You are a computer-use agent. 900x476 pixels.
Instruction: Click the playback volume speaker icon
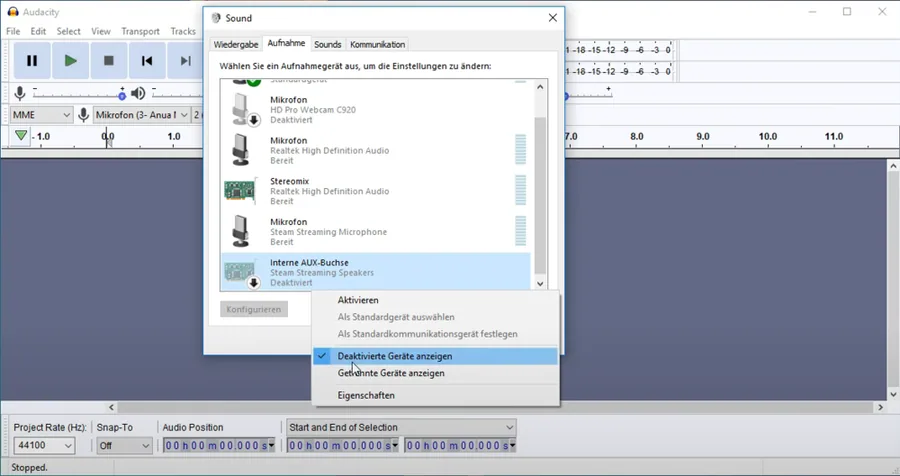138,94
